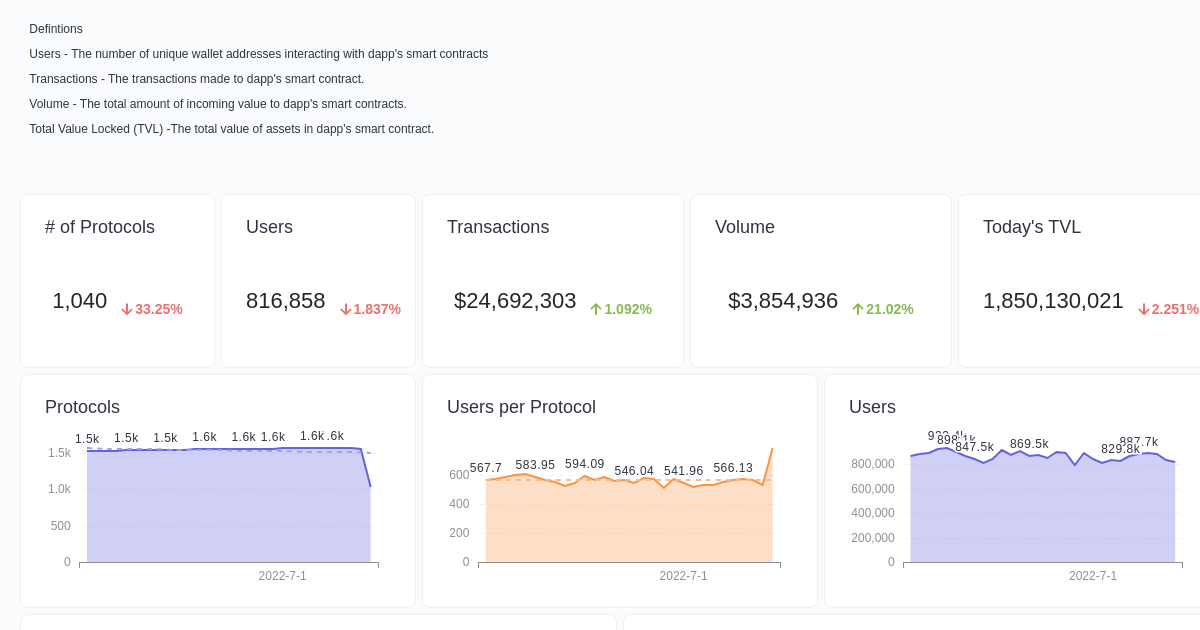The width and height of the screenshot is (1200, 630).
Task: Click the 800,000 y-axis label on Users chart
Action: coord(871,464)
